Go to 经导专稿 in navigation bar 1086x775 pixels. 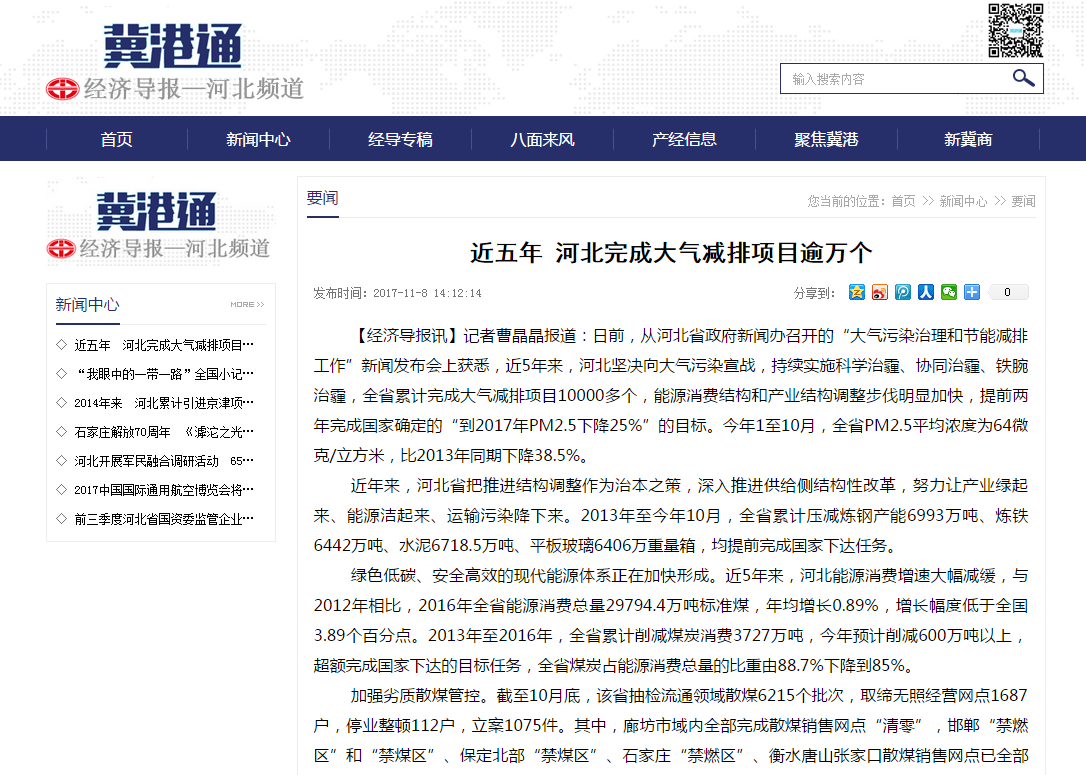(400, 139)
